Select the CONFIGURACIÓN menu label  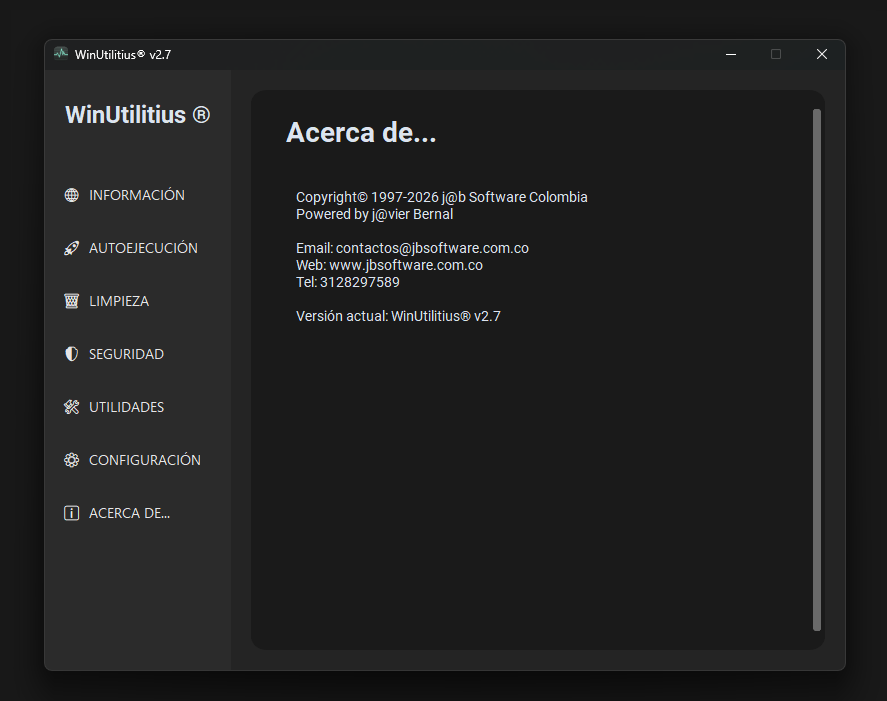click(x=145, y=460)
